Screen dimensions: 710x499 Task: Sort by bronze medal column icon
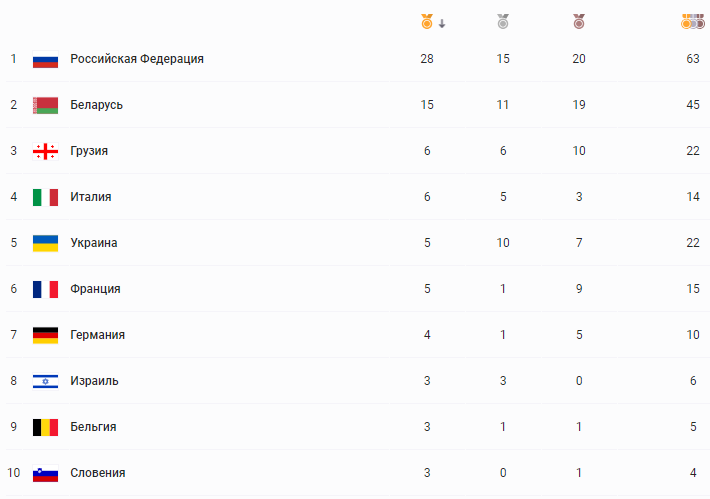[x=579, y=21]
